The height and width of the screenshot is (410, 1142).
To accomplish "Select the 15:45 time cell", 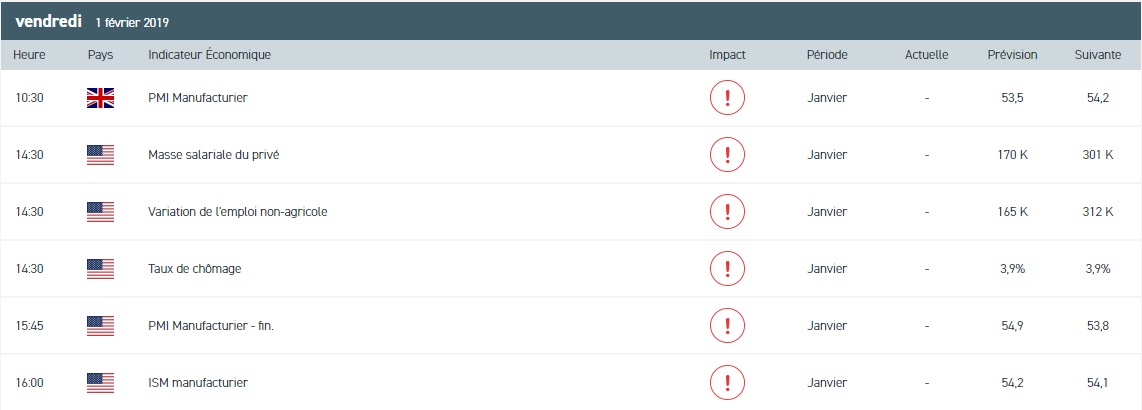I will [29, 326].
